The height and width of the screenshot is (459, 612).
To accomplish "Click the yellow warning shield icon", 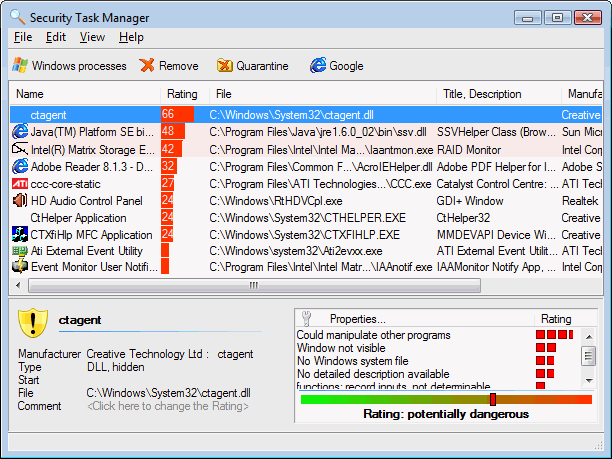I will click(33, 323).
